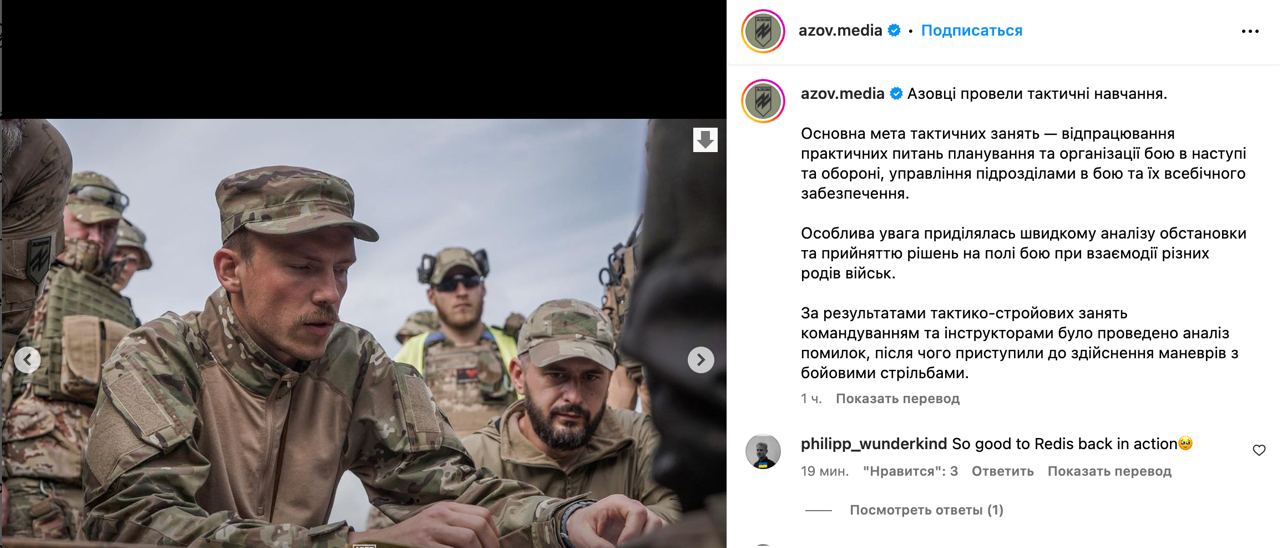The image size is (1280, 548).
Task: Click the Подписаться follow link
Action: (971, 30)
